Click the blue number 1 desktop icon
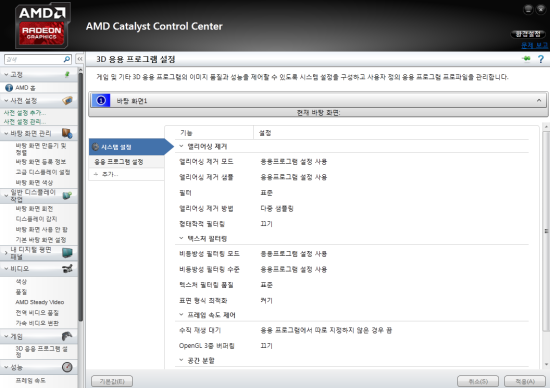550x388 pixels. click(101, 101)
